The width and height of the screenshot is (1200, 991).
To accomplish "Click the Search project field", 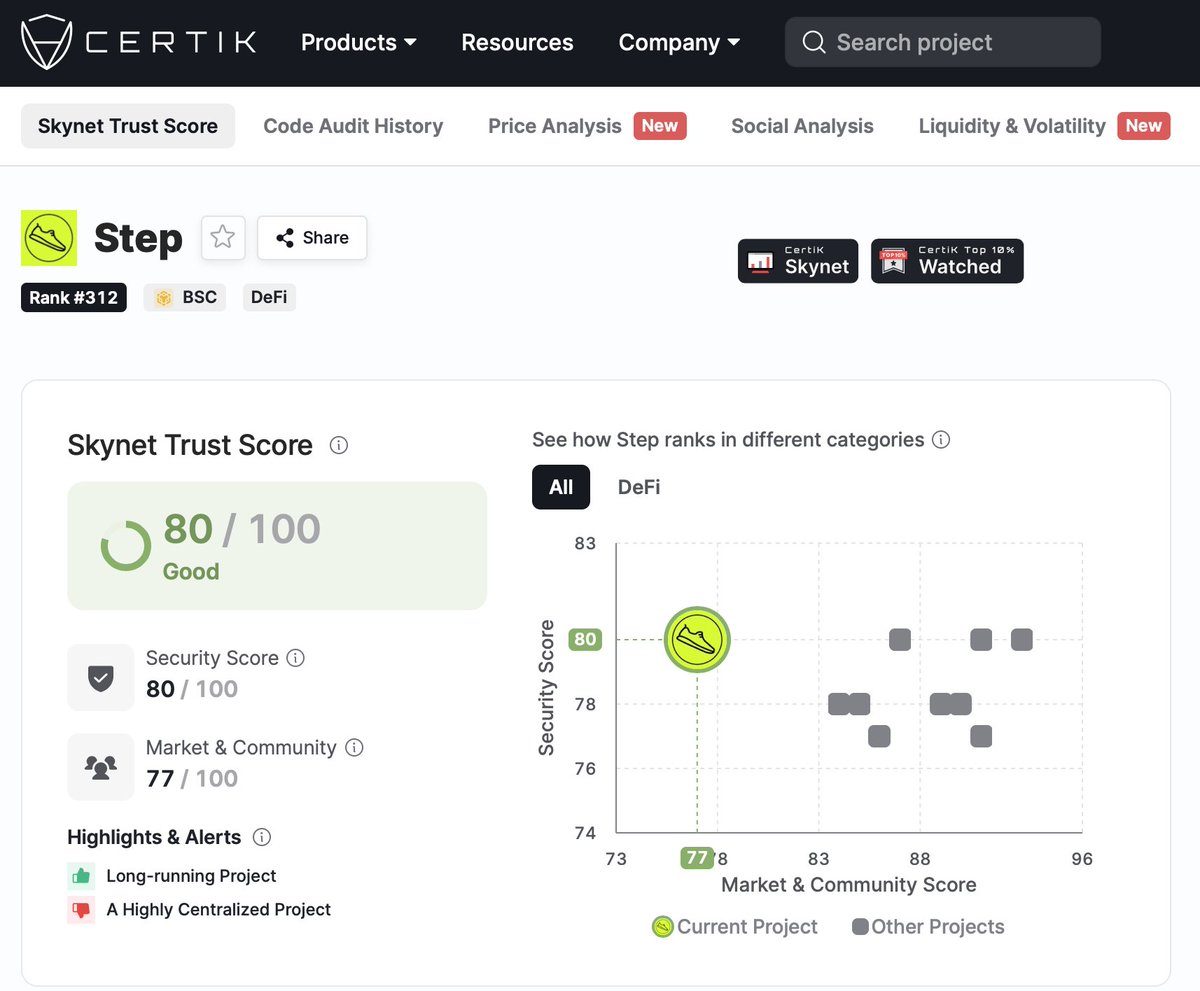I will coord(942,42).
